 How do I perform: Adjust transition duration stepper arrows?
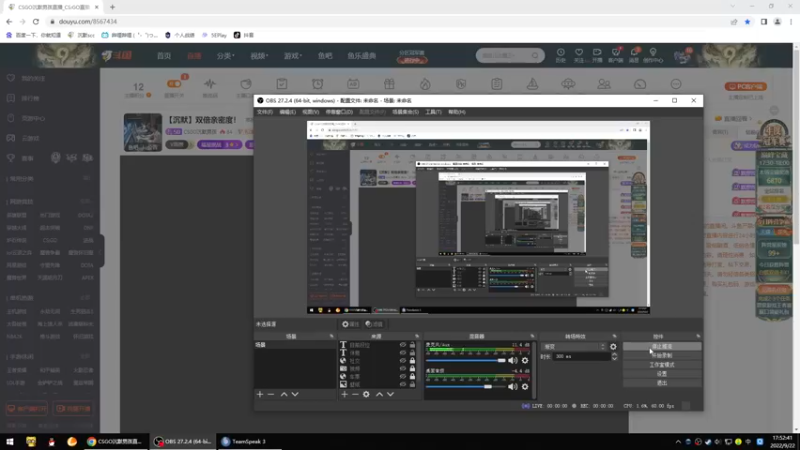tap(614, 357)
